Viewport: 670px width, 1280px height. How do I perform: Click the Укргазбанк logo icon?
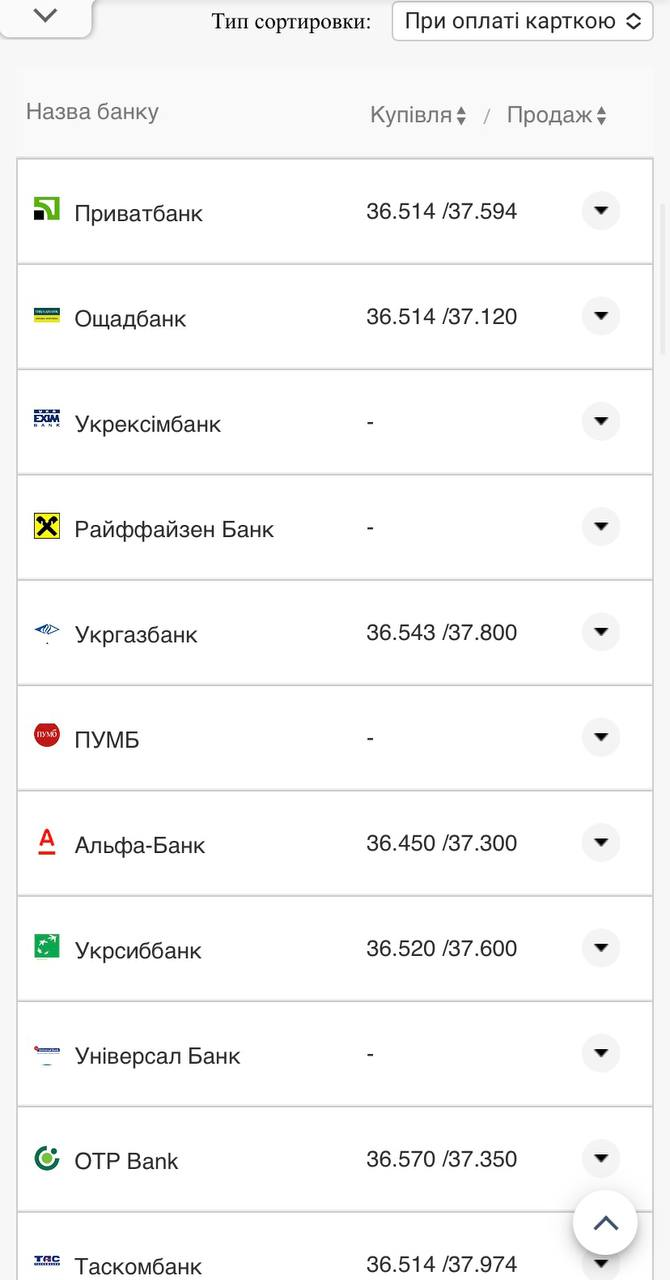(x=47, y=631)
